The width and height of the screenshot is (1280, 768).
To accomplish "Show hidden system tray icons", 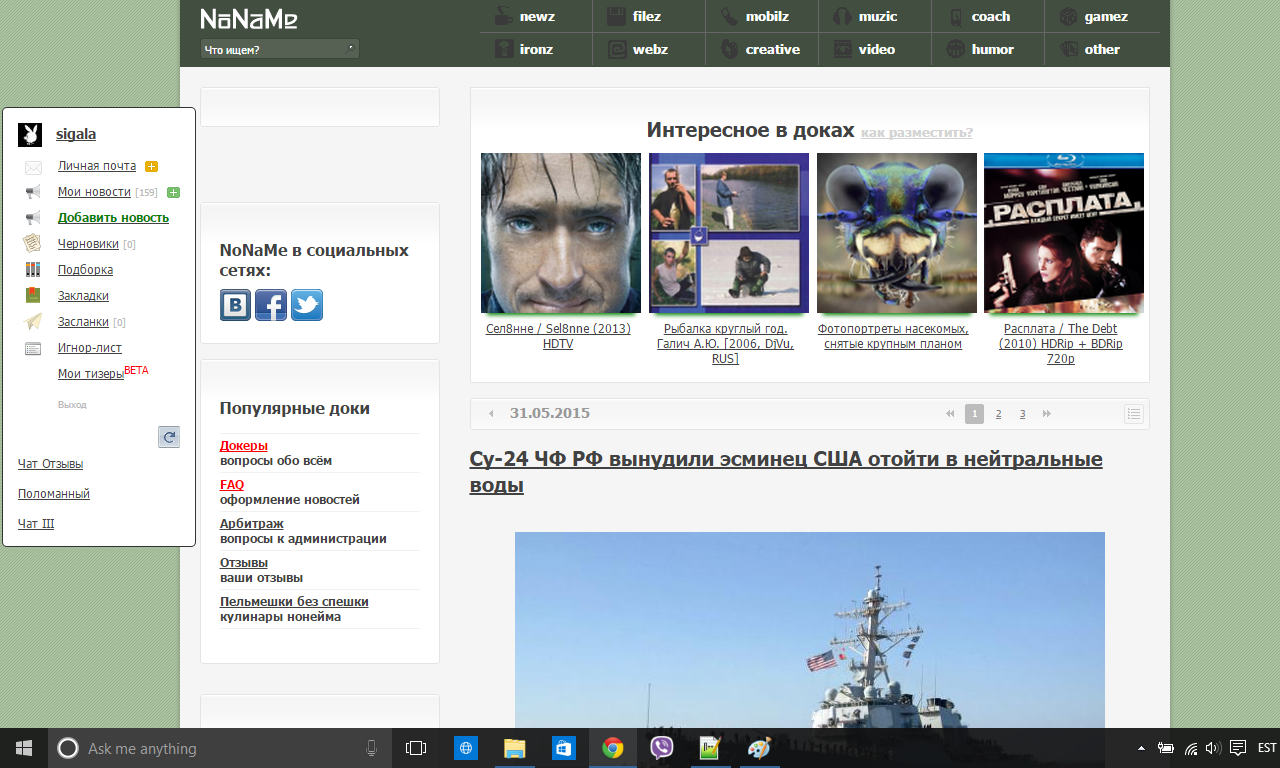I will click(x=1141, y=748).
